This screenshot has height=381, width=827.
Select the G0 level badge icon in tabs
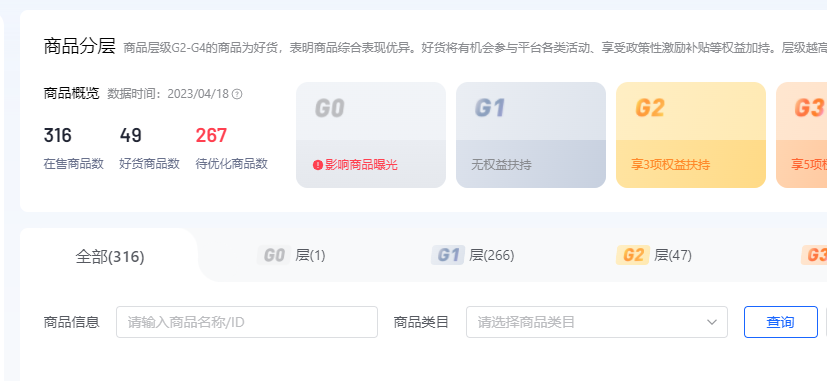(274, 256)
